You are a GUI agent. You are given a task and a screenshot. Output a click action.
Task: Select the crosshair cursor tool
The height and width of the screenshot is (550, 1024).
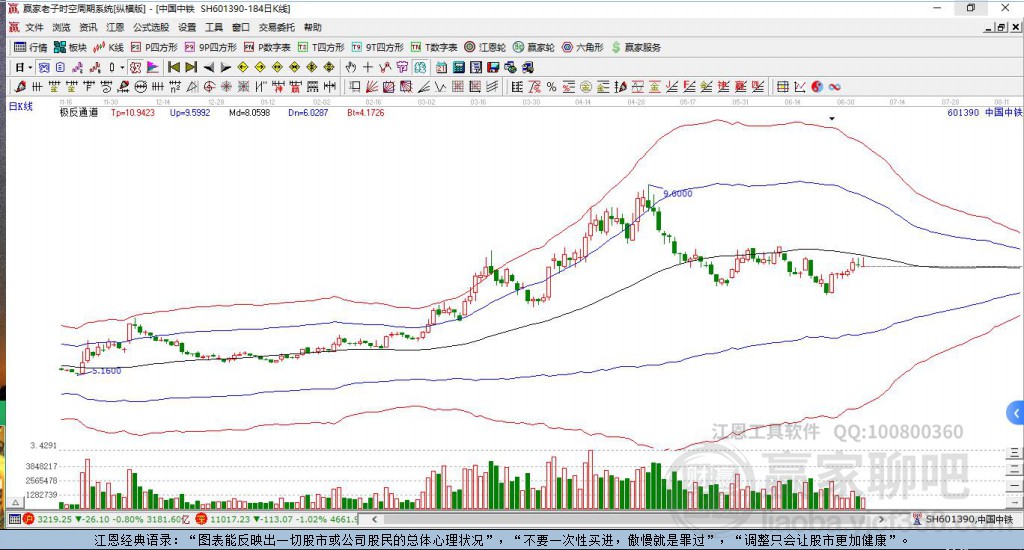[368, 67]
